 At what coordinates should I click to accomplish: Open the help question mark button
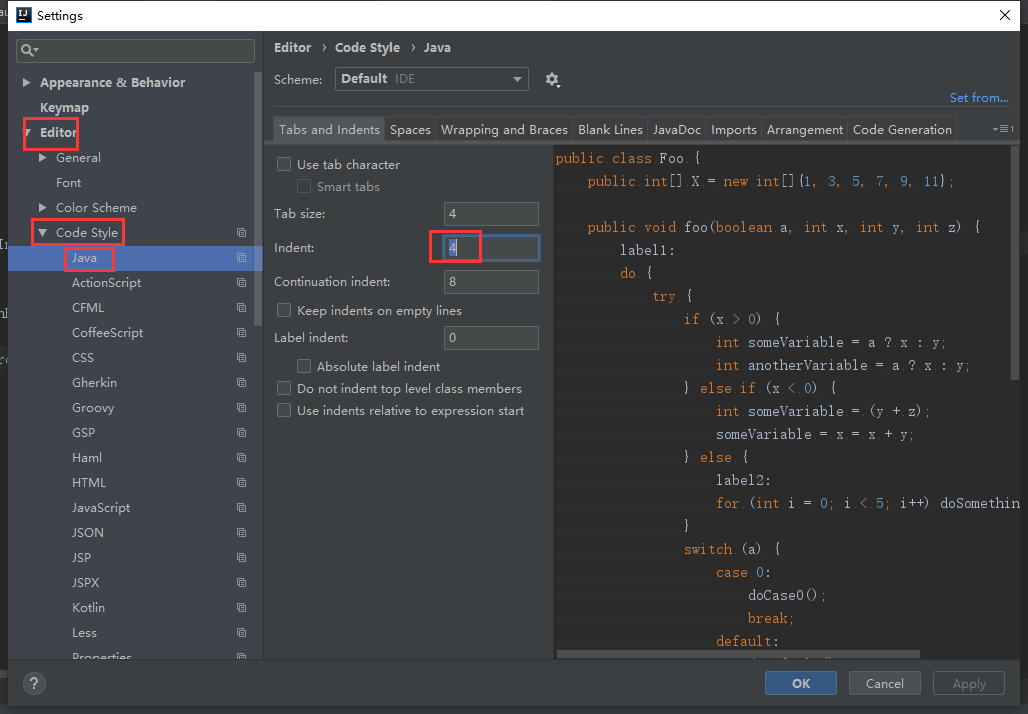35,683
